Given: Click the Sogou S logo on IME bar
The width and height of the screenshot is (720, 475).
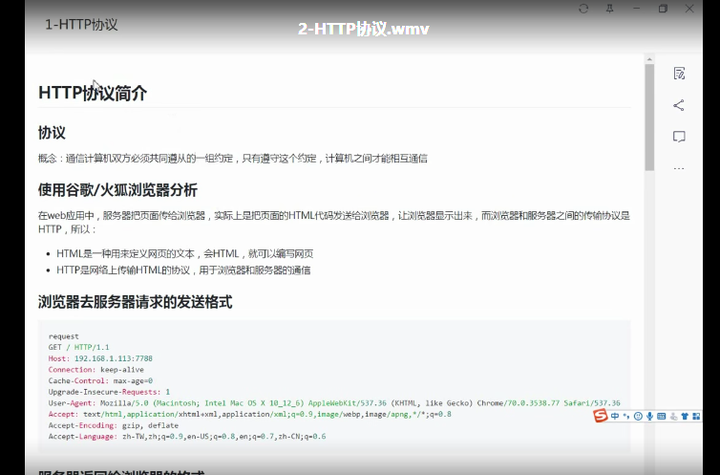Looking at the screenshot, I should [600, 416].
